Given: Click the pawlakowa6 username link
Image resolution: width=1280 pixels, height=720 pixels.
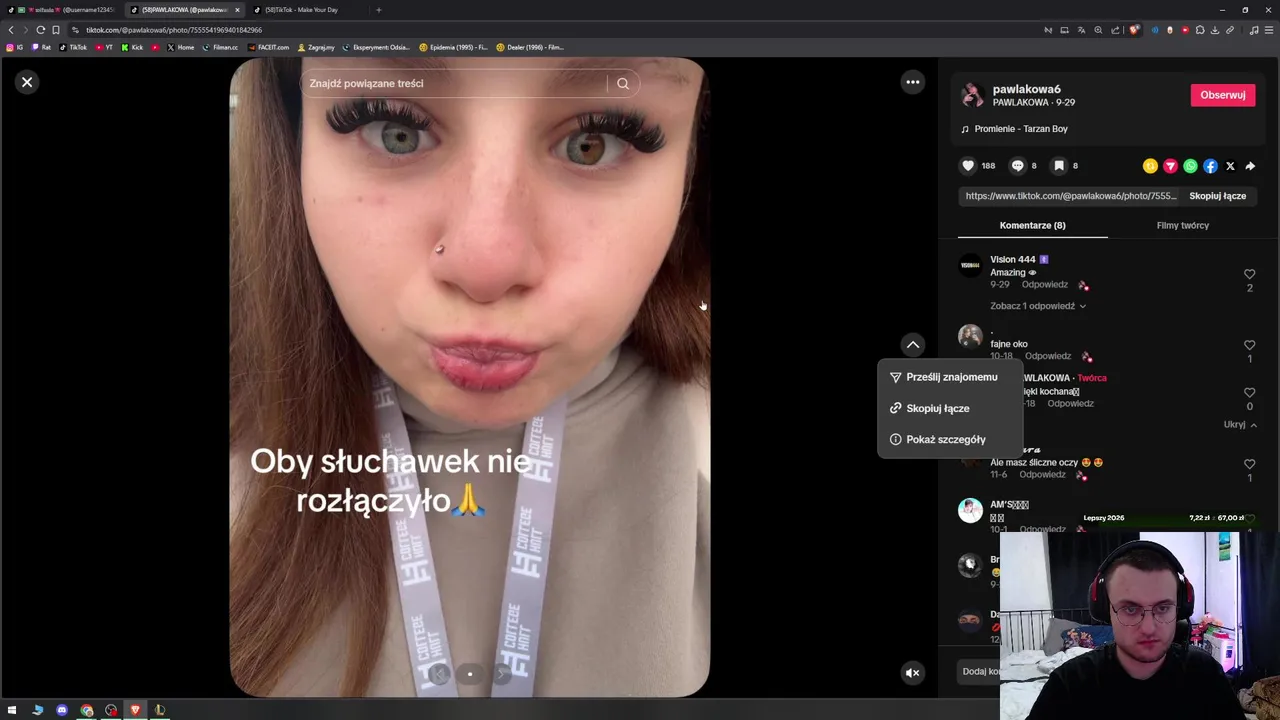Looking at the screenshot, I should tap(1026, 89).
